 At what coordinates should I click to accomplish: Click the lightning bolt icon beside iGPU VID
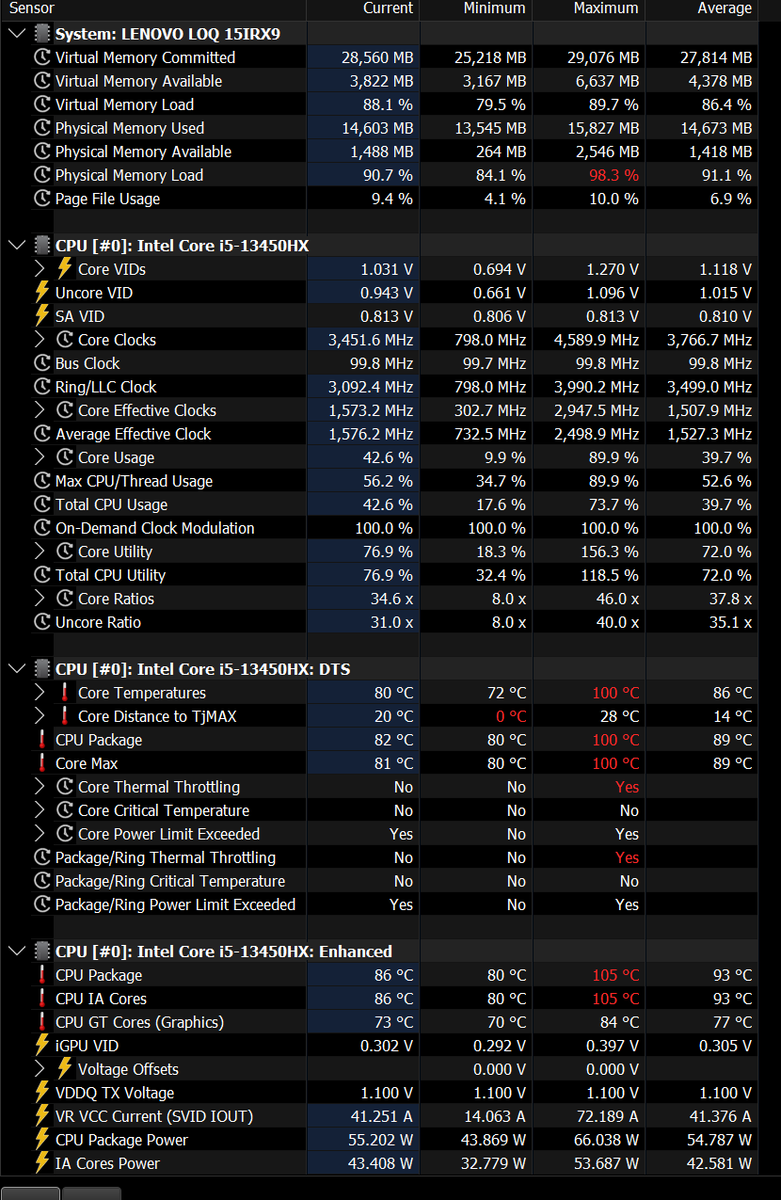pos(42,1045)
